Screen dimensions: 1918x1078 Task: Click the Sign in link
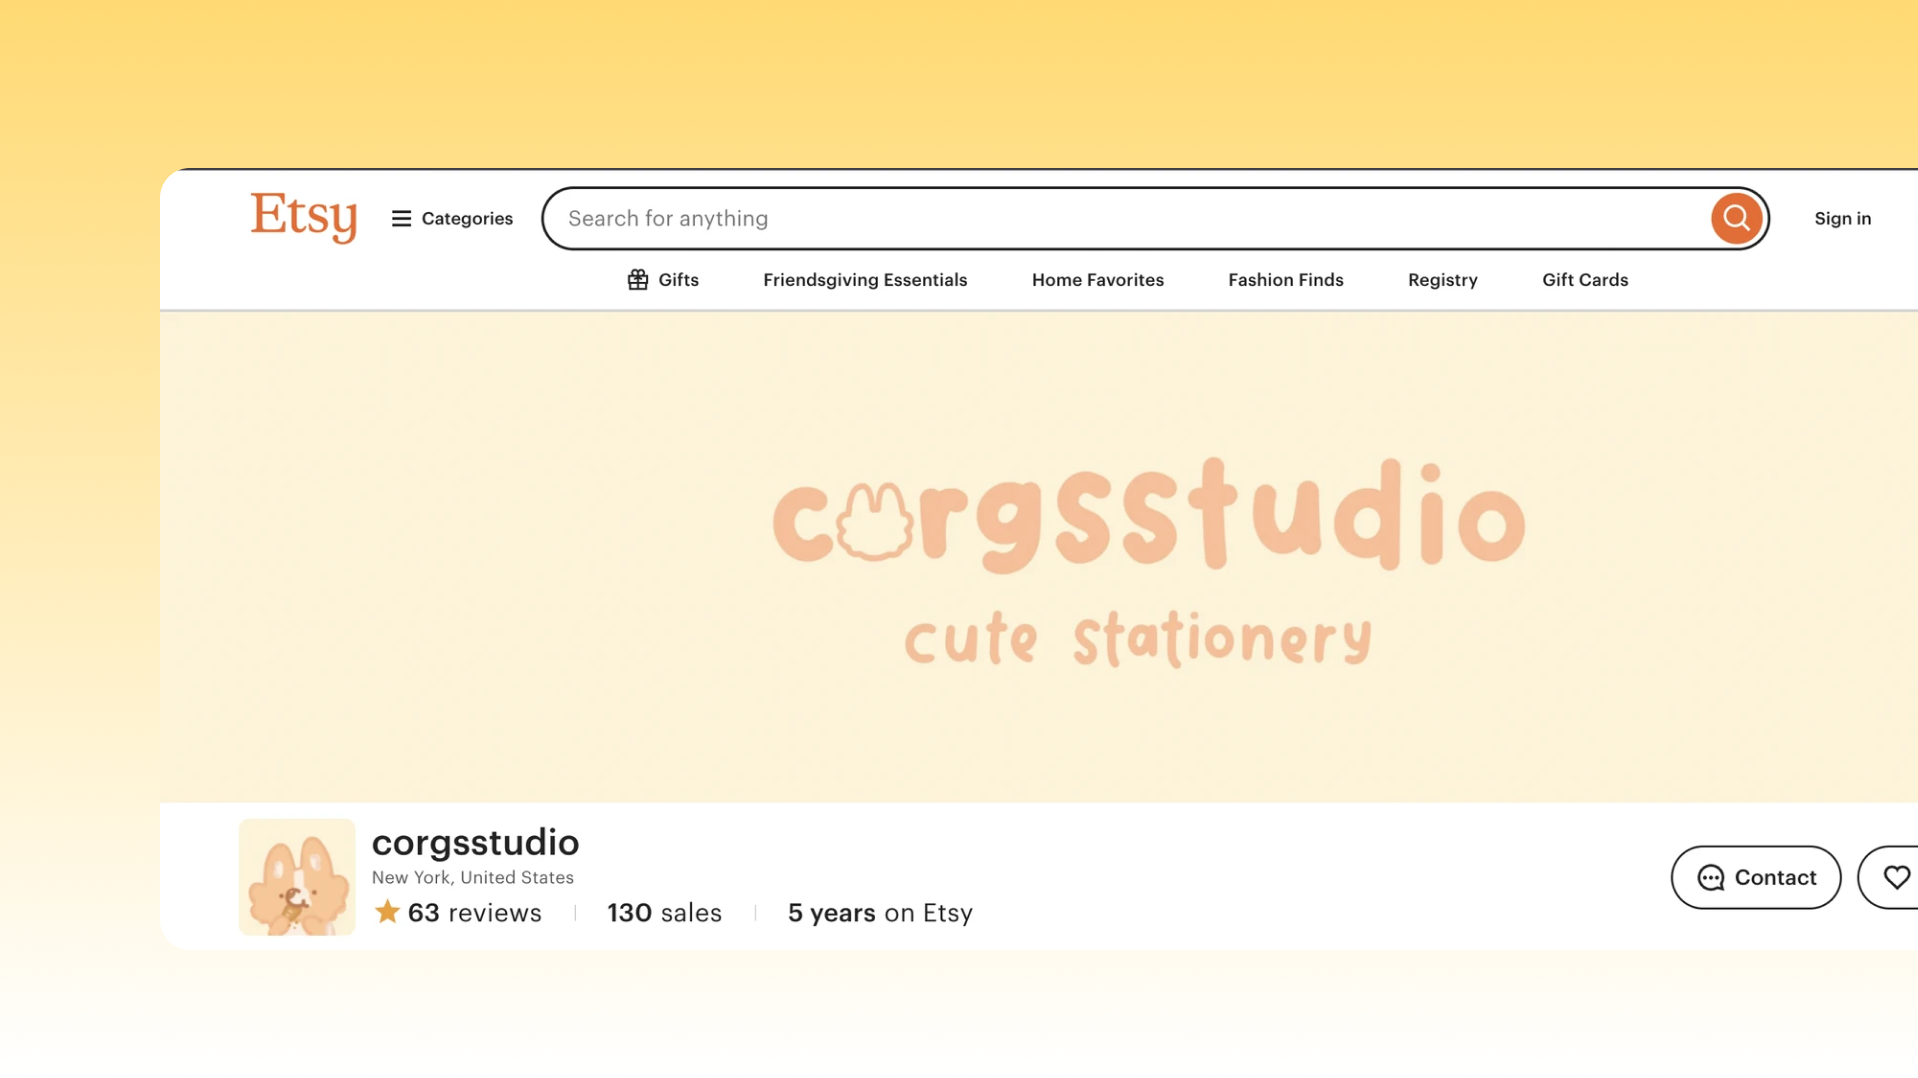pyautogui.click(x=1842, y=219)
